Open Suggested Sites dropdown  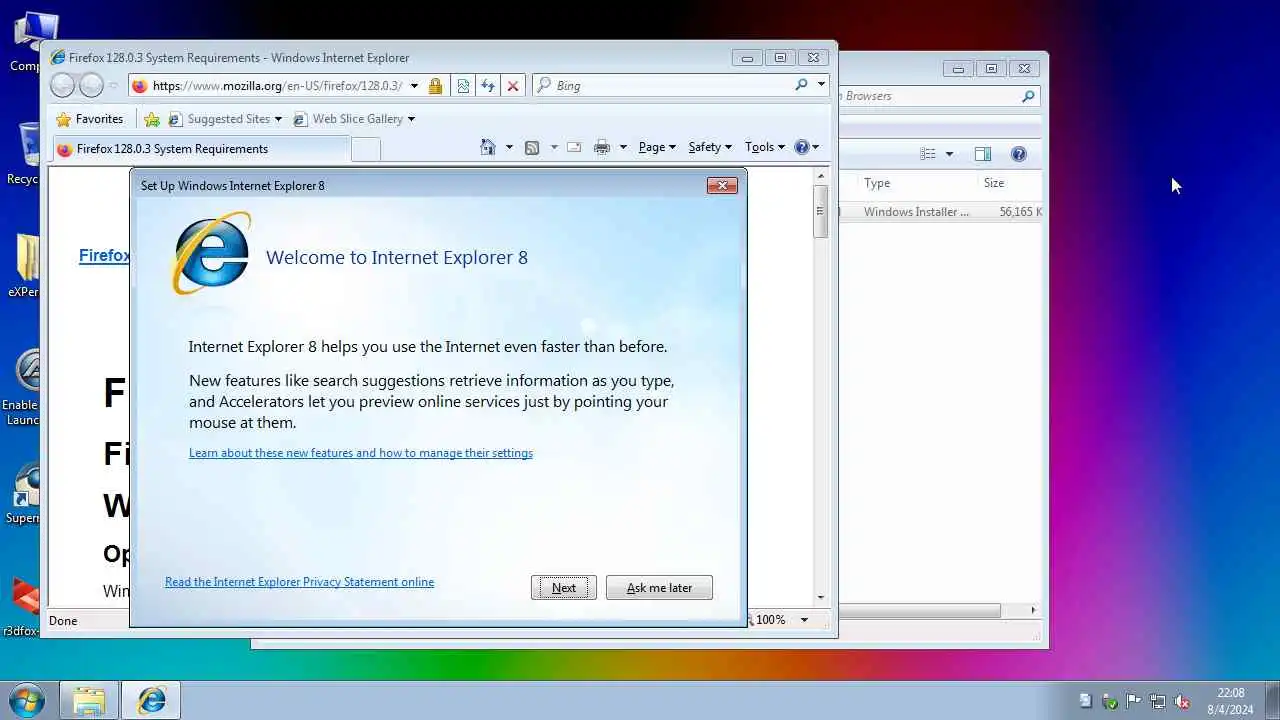click(225, 119)
